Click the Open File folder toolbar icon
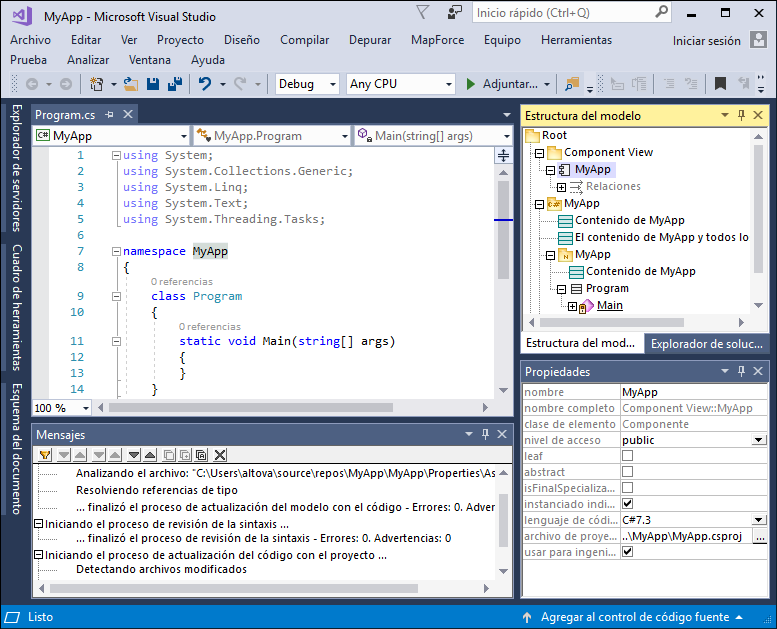This screenshot has width=777, height=629. pos(133,84)
